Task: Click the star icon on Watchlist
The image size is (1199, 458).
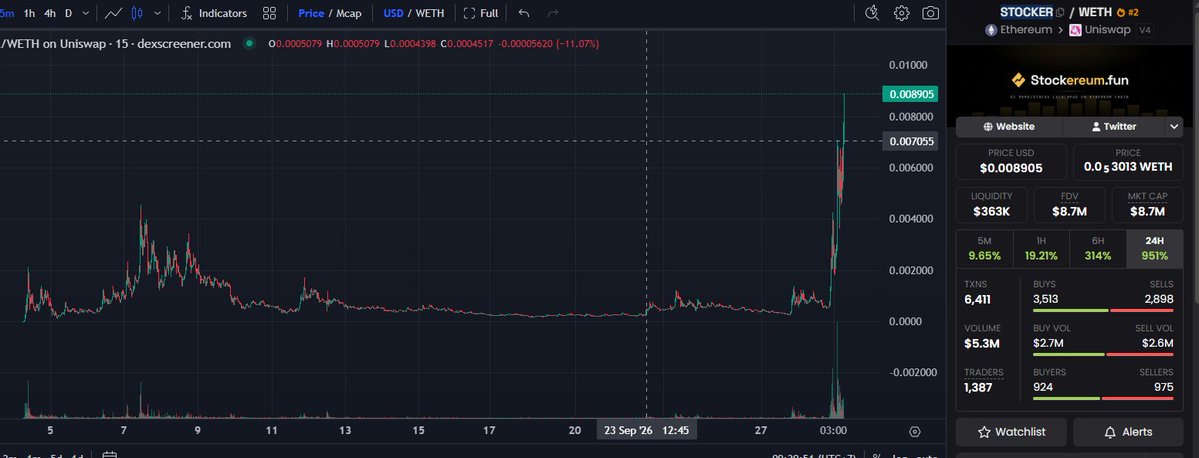Action: (x=984, y=432)
